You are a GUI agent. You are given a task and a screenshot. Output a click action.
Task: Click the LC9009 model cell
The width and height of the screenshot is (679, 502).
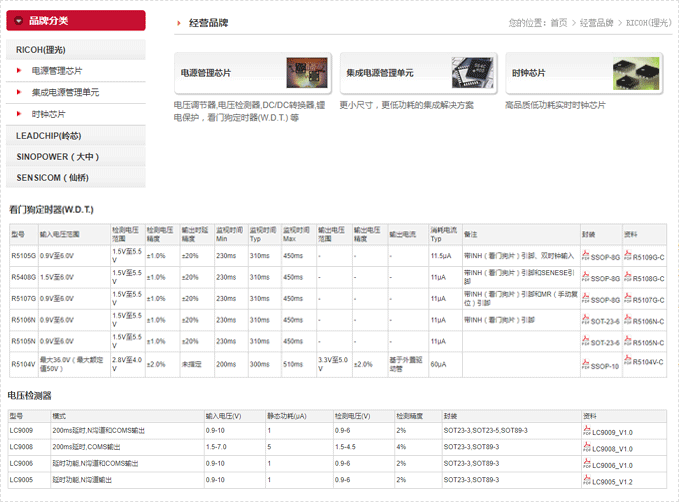[29, 431]
